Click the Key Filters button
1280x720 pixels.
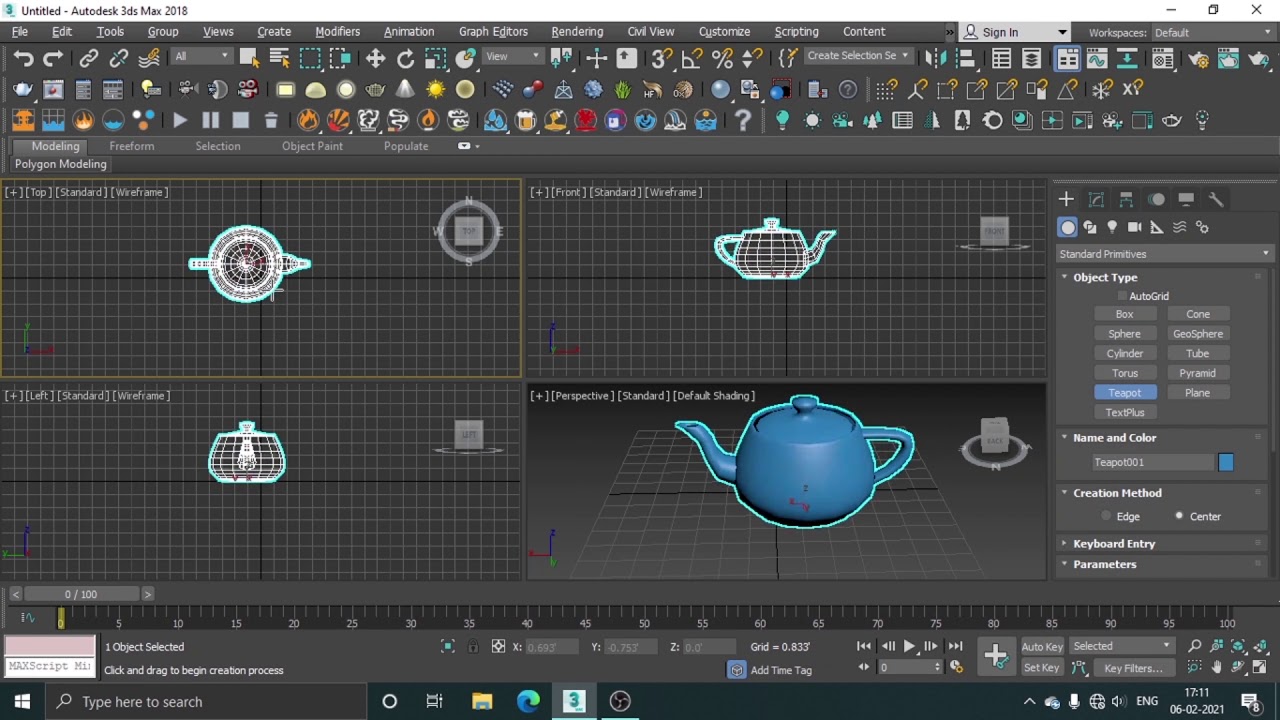pyautogui.click(x=1133, y=668)
